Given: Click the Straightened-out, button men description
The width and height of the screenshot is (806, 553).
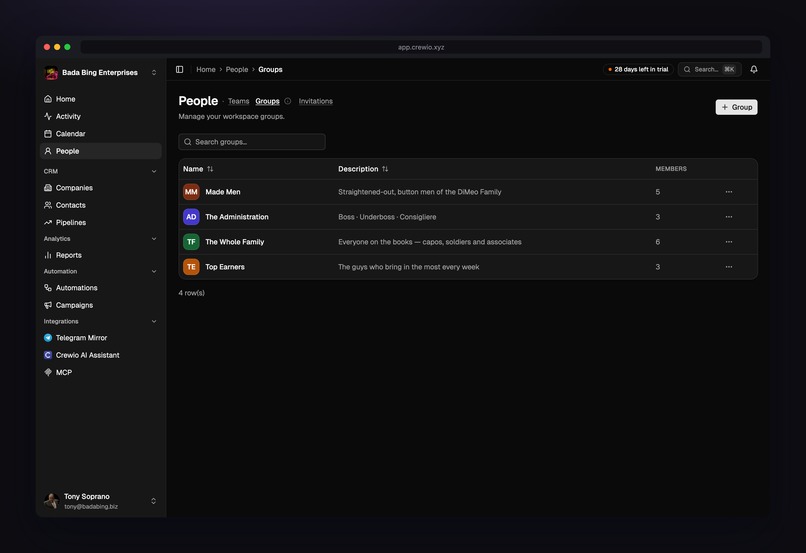Looking at the screenshot, I should [419, 192].
